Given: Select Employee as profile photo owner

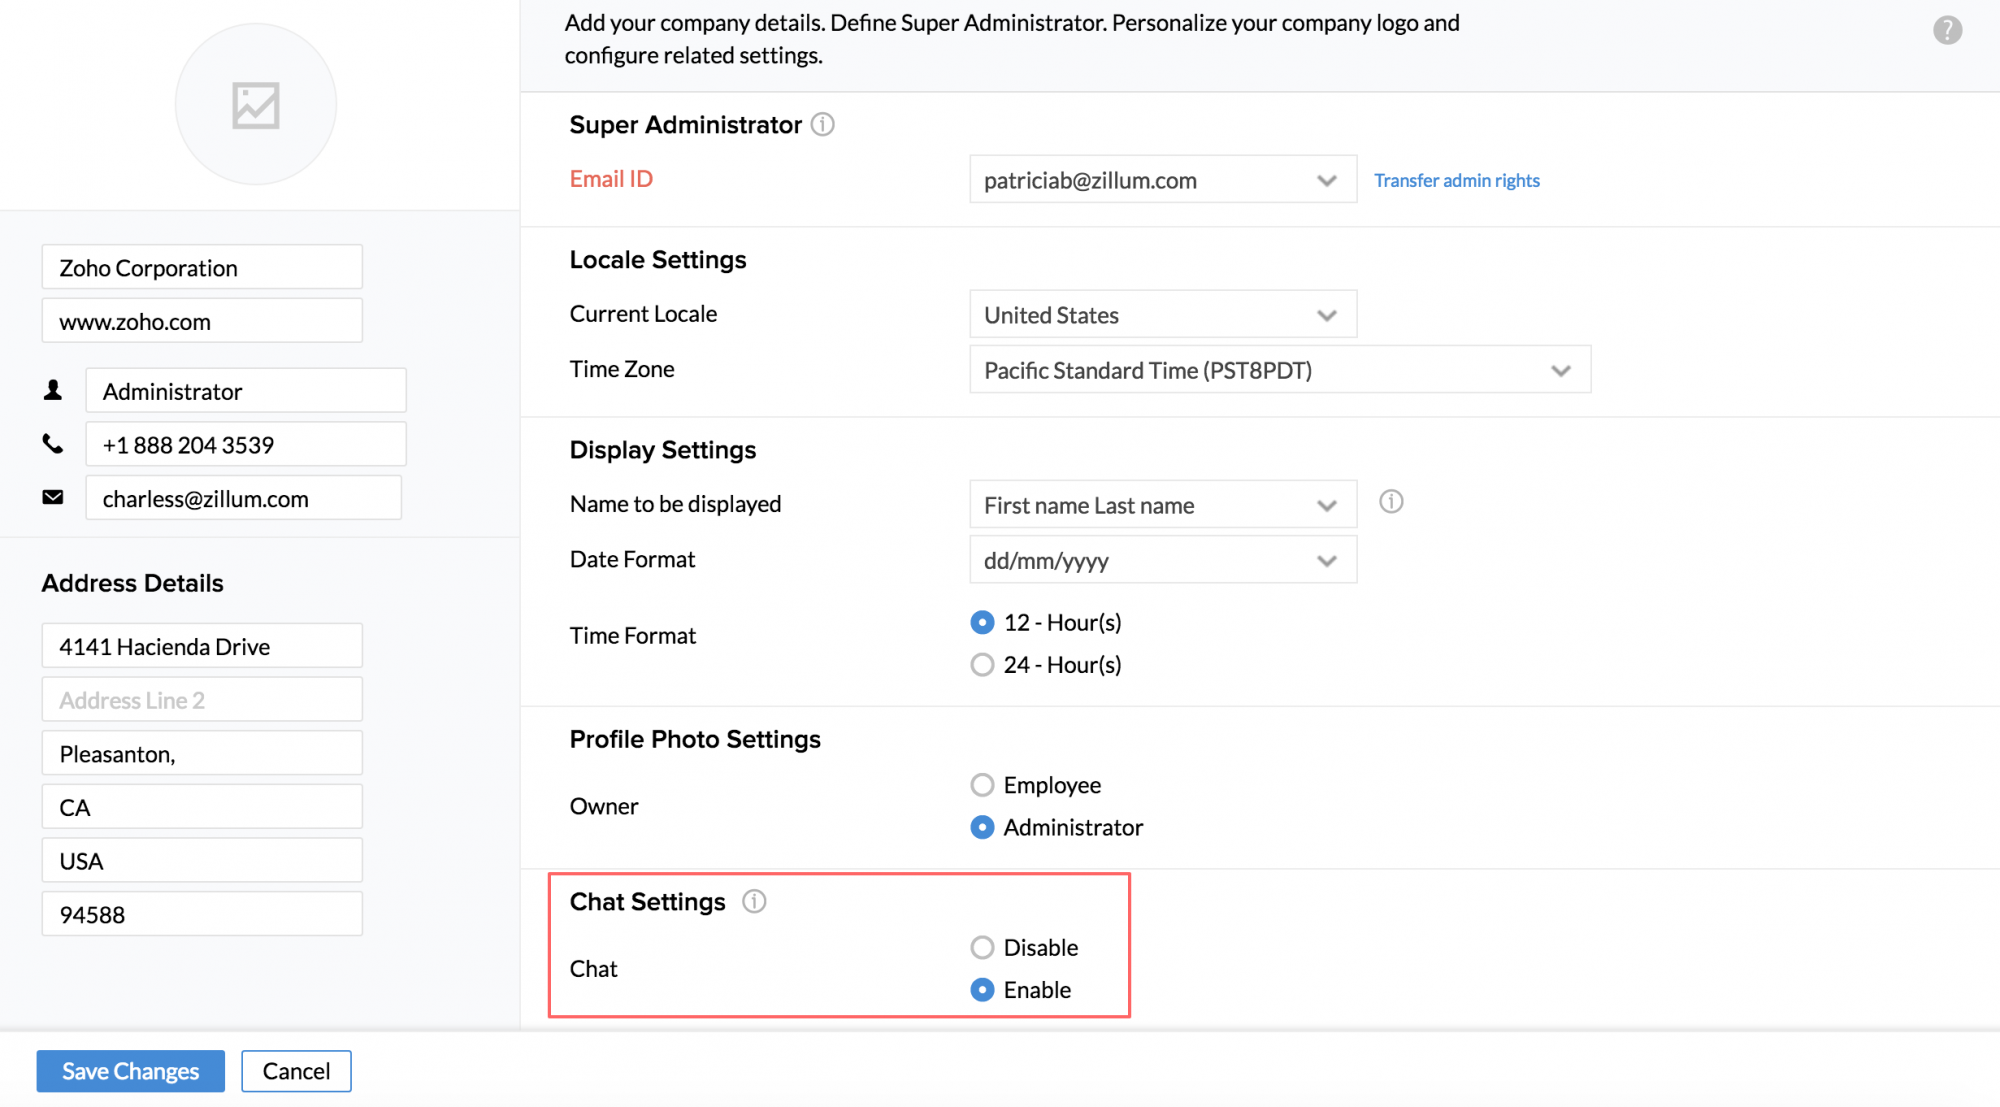Looking at the screenshot, I should click(982, 785).
